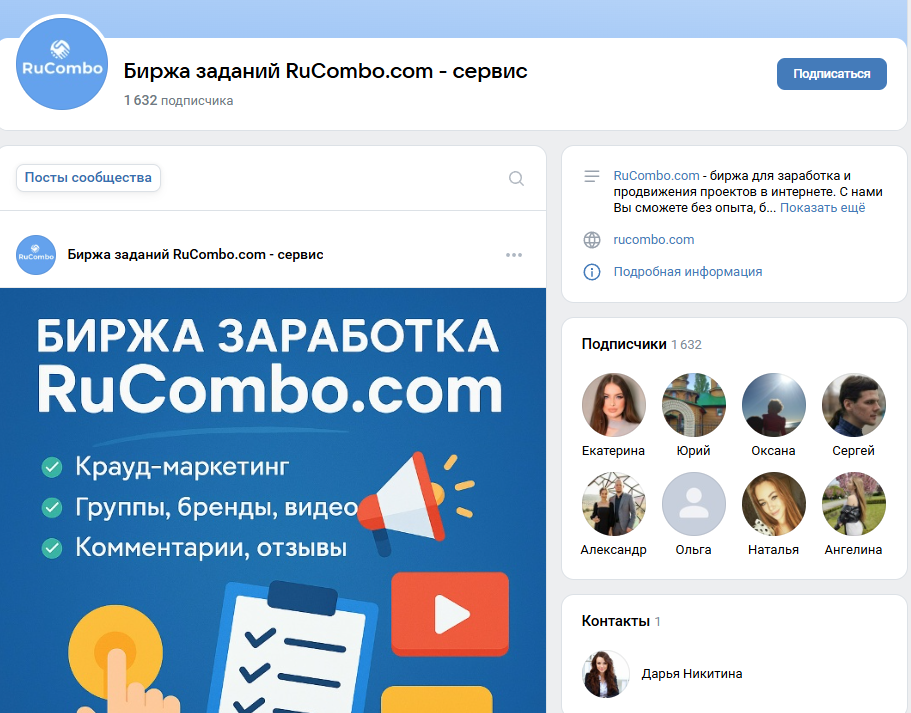Open subscriber Екатерина's avatar

614,404
